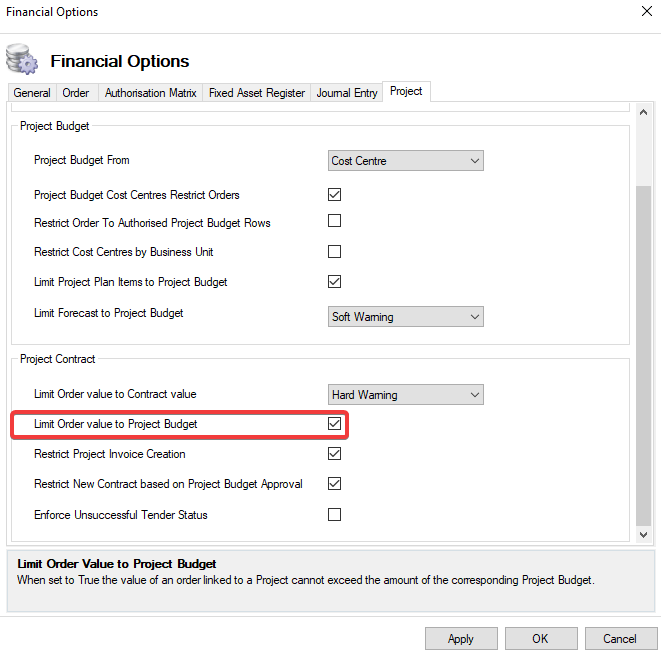The width and height of the screenshot is (661, 657).
Task: Expand the Limit Forecast to Project Budget dropdown
Action: (x=406, y=317)
